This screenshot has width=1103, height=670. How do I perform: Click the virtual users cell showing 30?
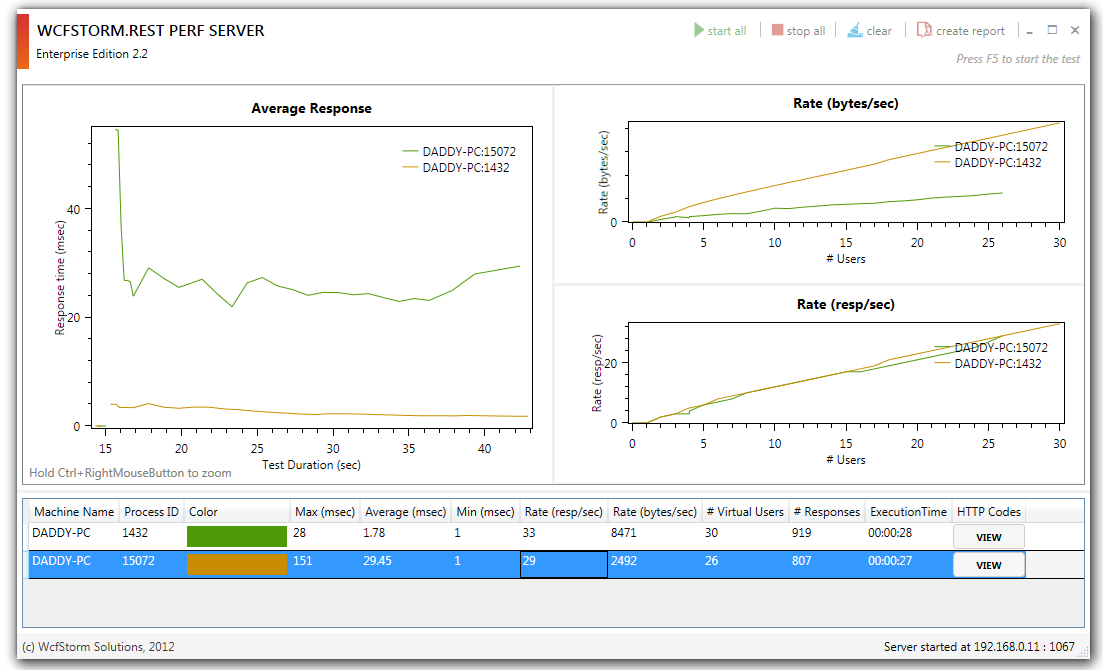(746, 536)
